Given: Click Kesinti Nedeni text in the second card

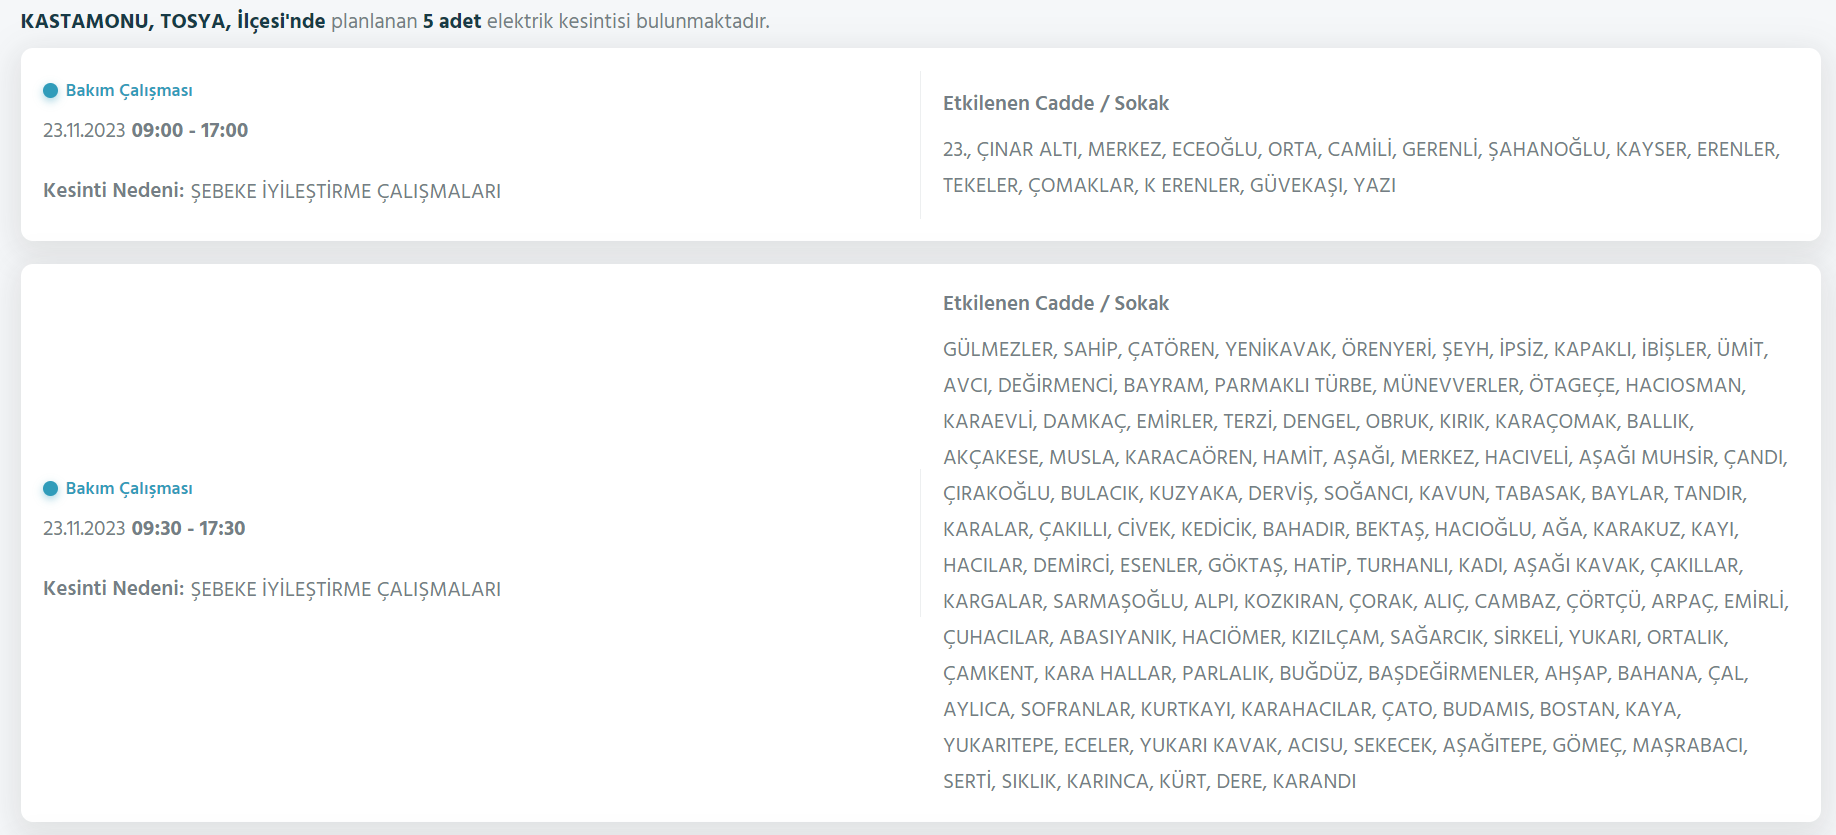Looking at the screenshot, I should (x=114, y=588).
